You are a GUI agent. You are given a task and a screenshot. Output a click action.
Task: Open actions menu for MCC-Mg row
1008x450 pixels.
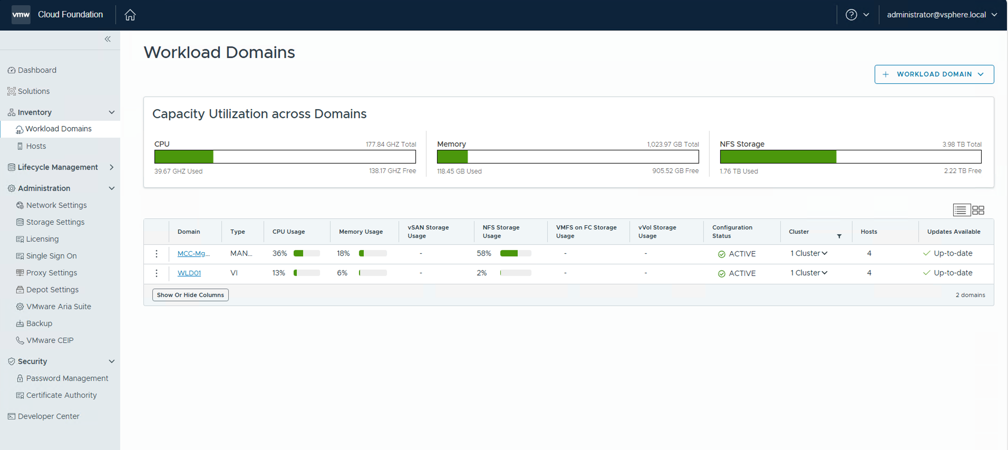click(156, 254)
